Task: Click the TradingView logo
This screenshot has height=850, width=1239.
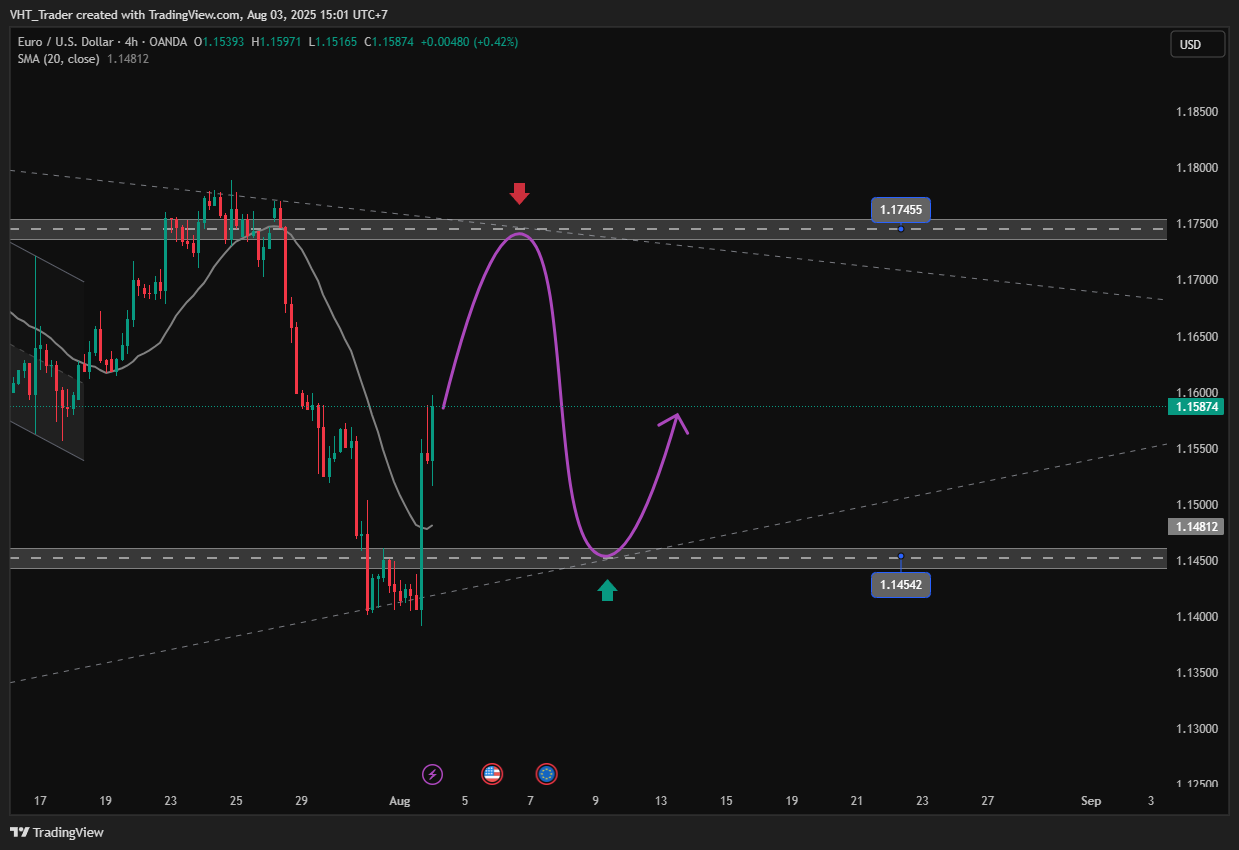Action: 57,832
